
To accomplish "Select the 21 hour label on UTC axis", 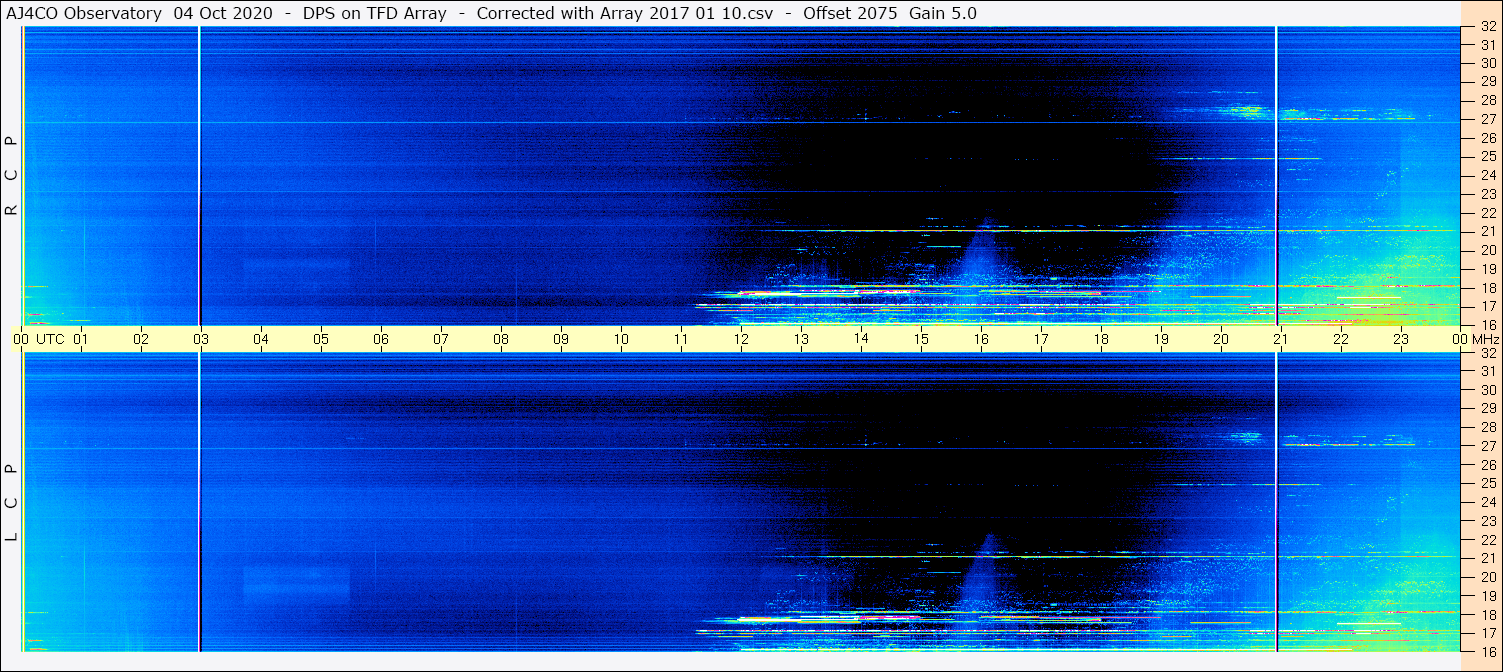I will pyautogui.click(x=1281, y=339).
